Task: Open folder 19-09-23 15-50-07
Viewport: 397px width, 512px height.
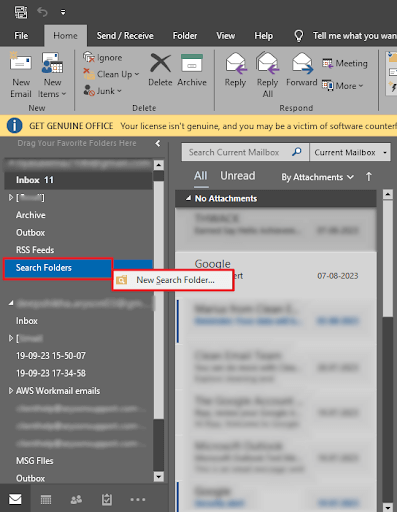Action: click(x=51, y=356)
